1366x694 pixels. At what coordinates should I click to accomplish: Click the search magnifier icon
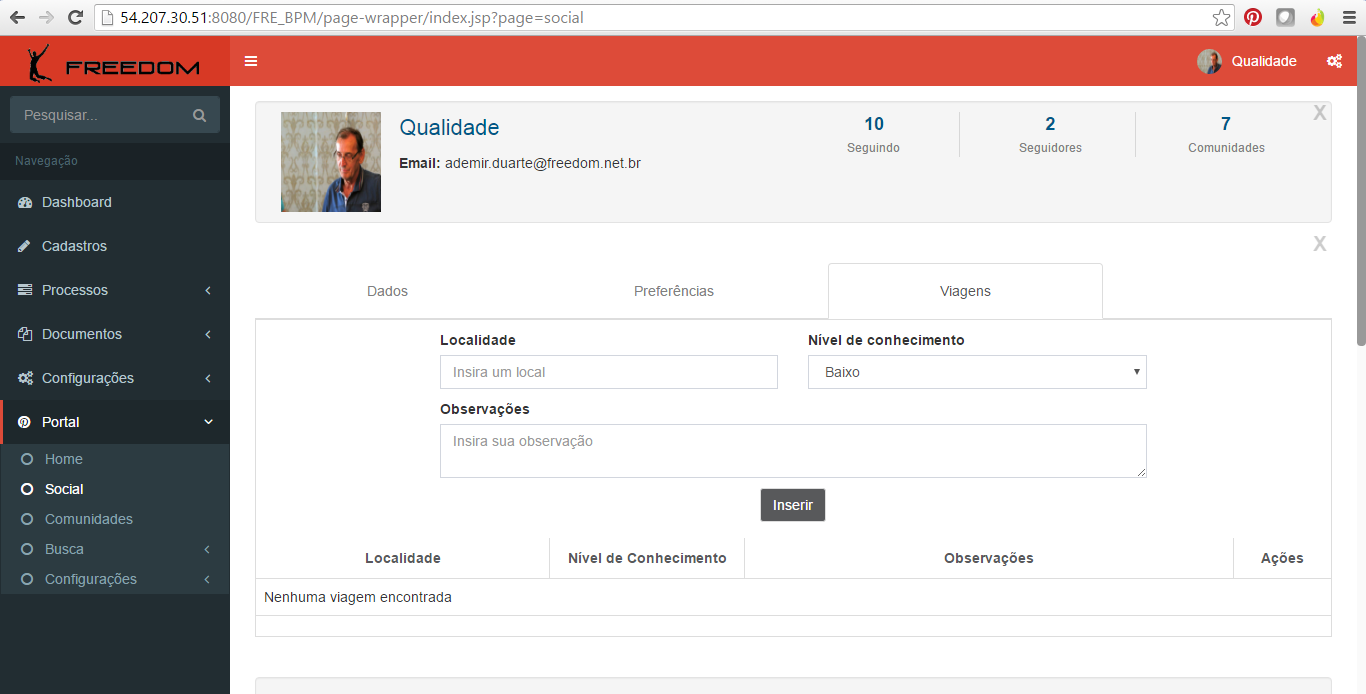pos(199,115)
